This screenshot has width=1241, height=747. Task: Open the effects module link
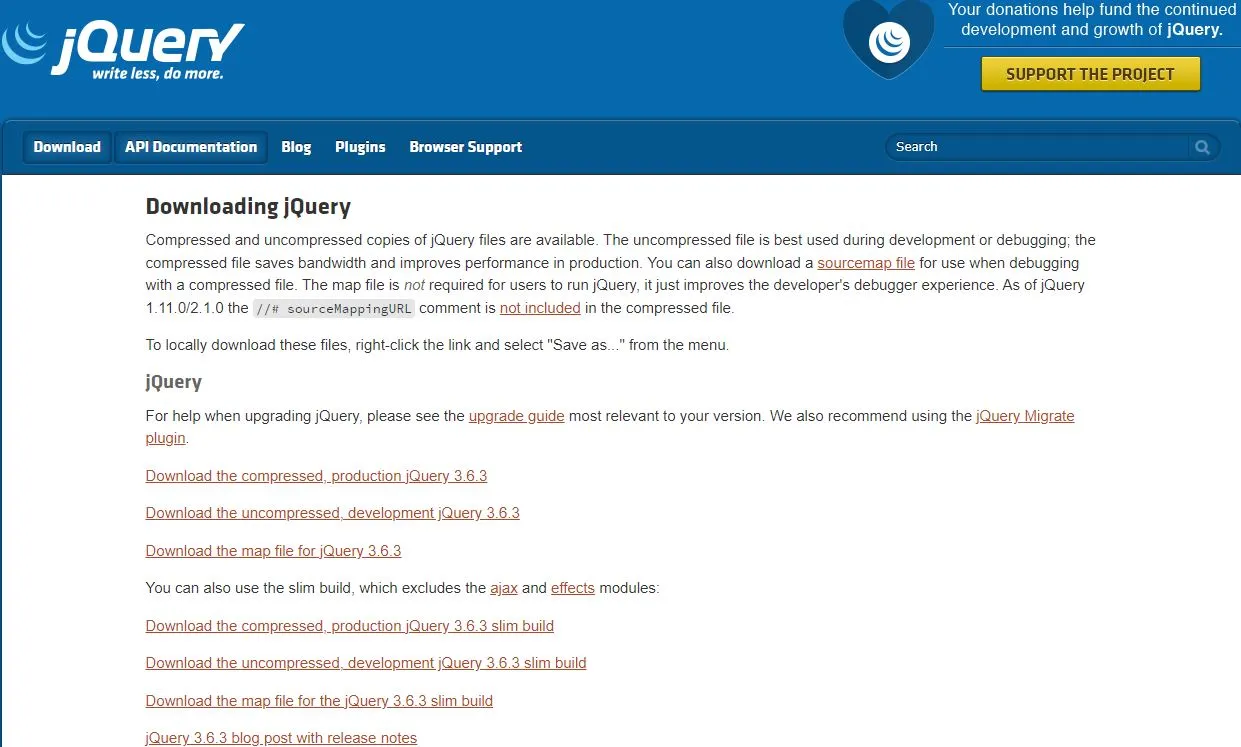(573, 588)
